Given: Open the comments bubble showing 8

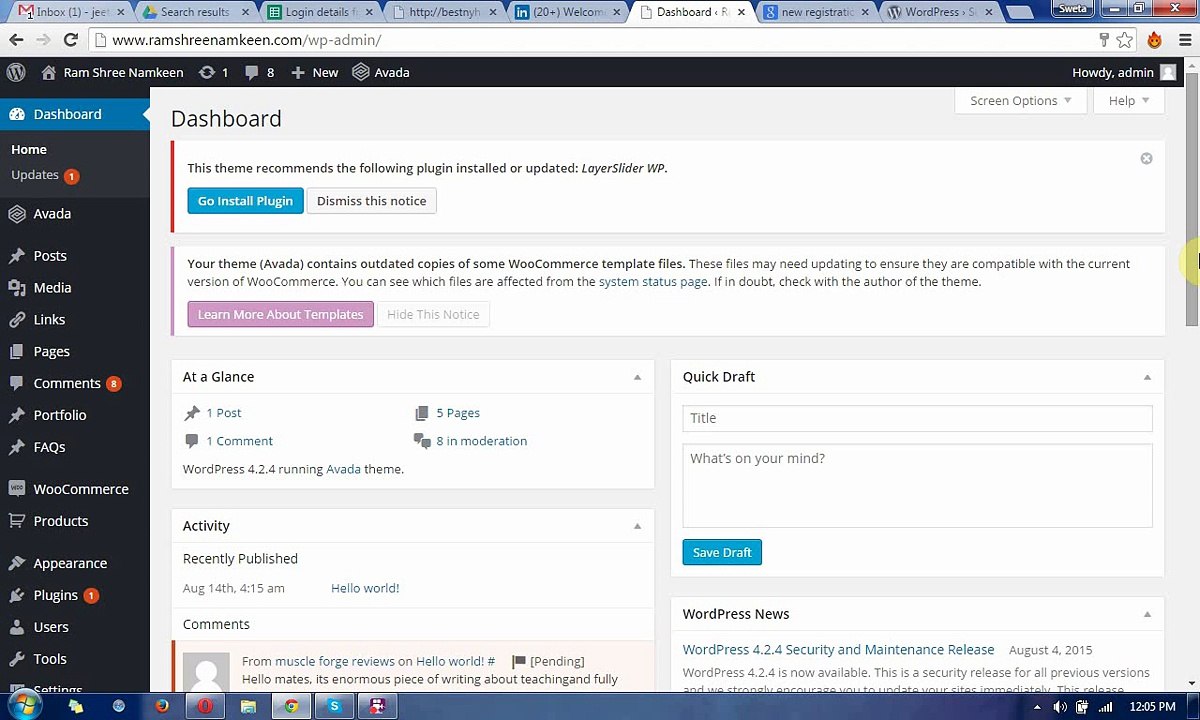Looking at the screenshot, I should point(259,72).
